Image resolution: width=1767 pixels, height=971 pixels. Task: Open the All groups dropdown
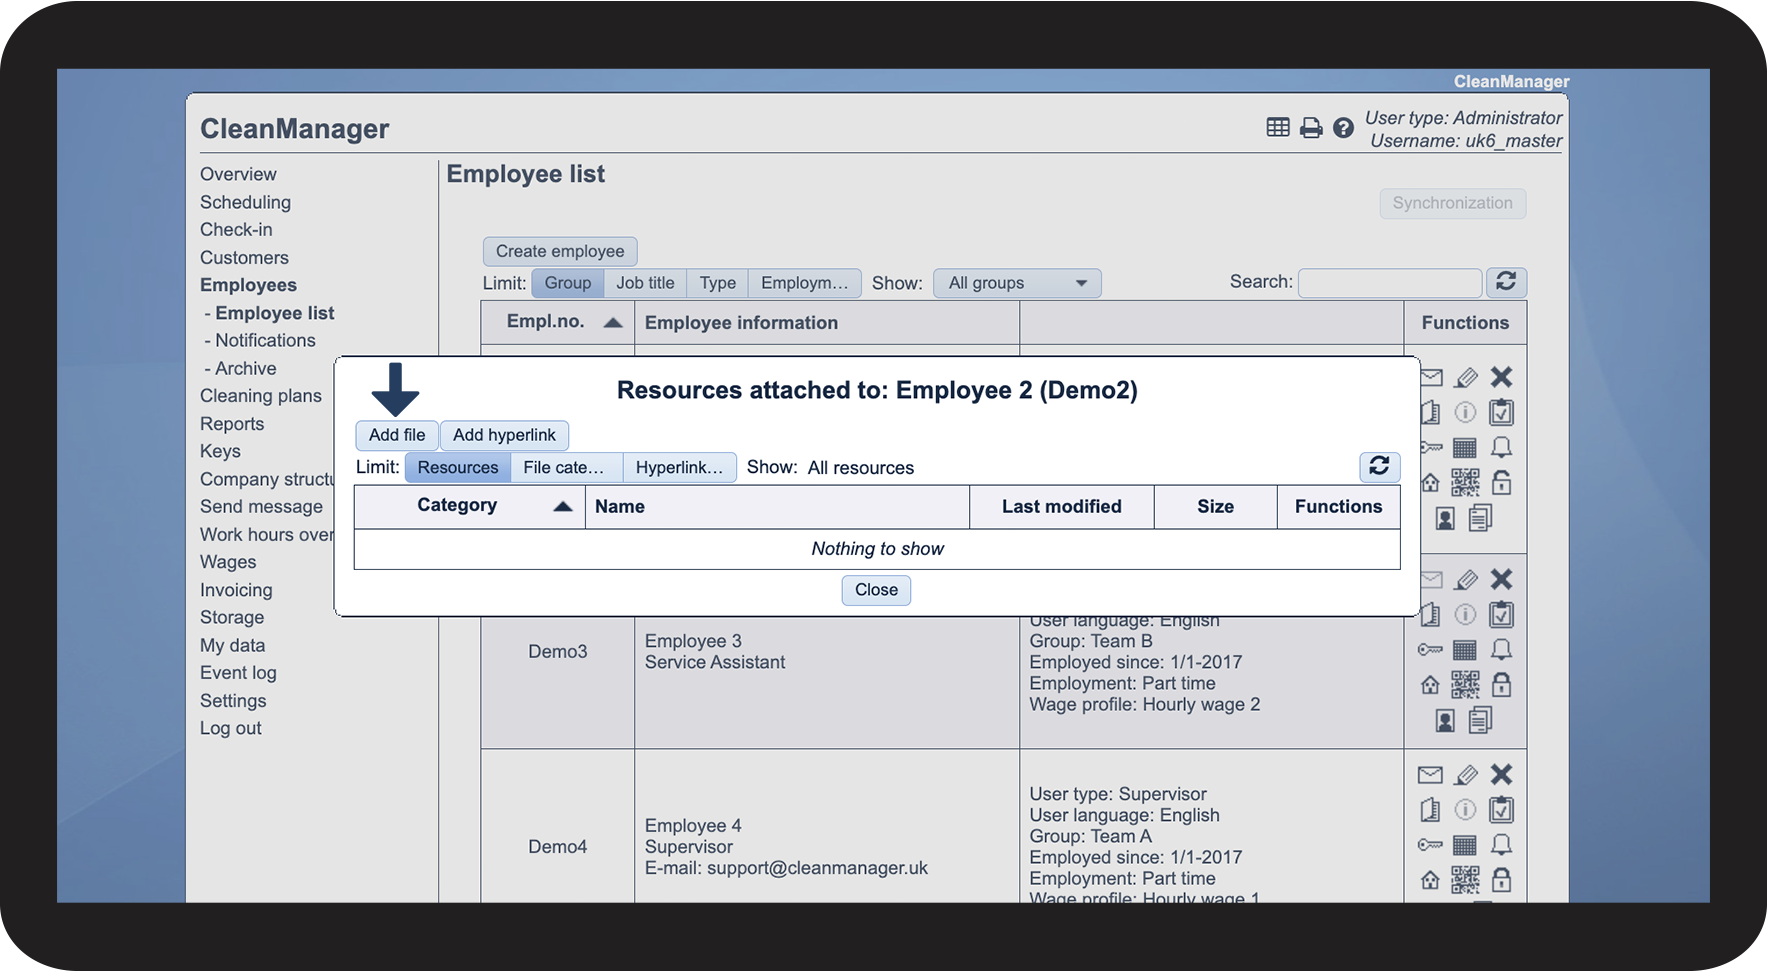click(x=1017, y=283)
